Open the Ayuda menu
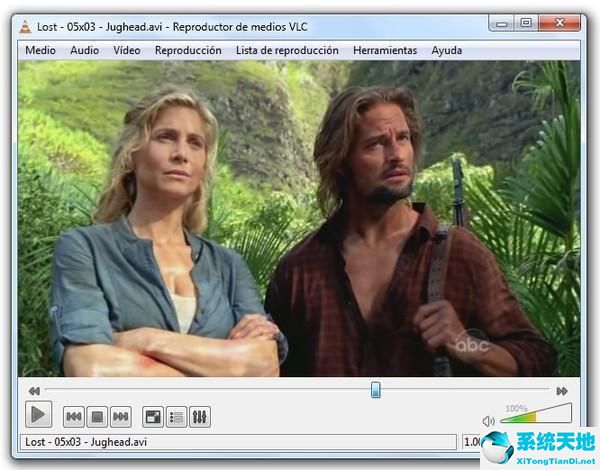Screen dimensions: 600x470 pyautogui.click(x=447, y=51)
